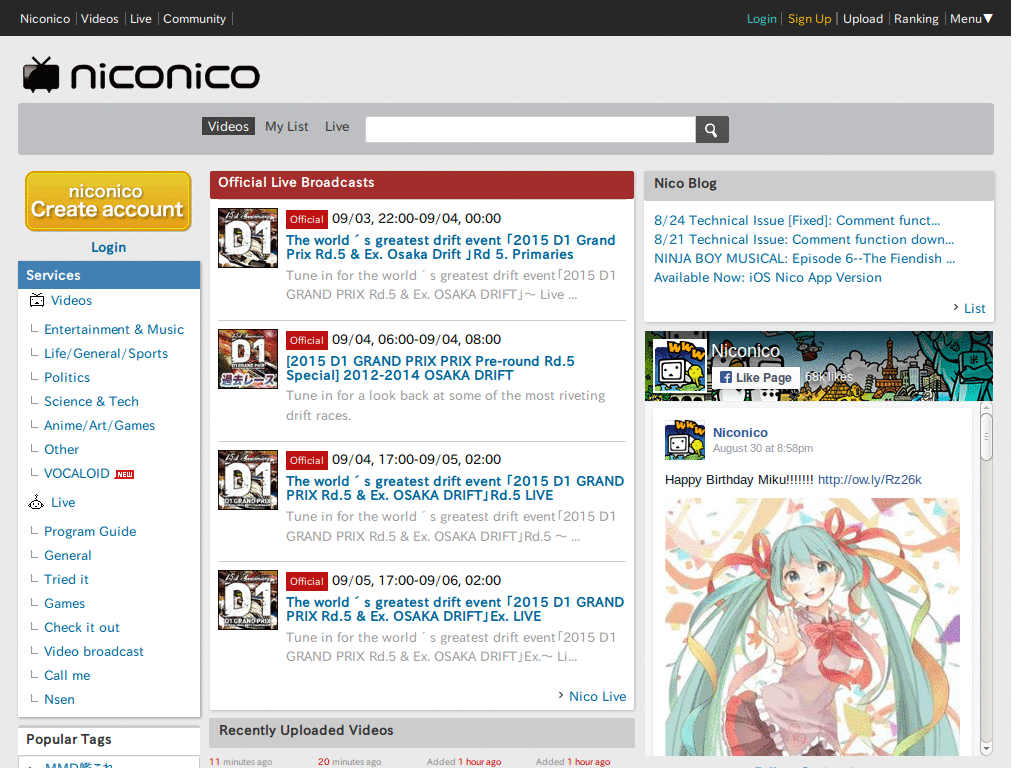
Task: Open the Ex. LIVE broadcast title
Action: point(455,609)
